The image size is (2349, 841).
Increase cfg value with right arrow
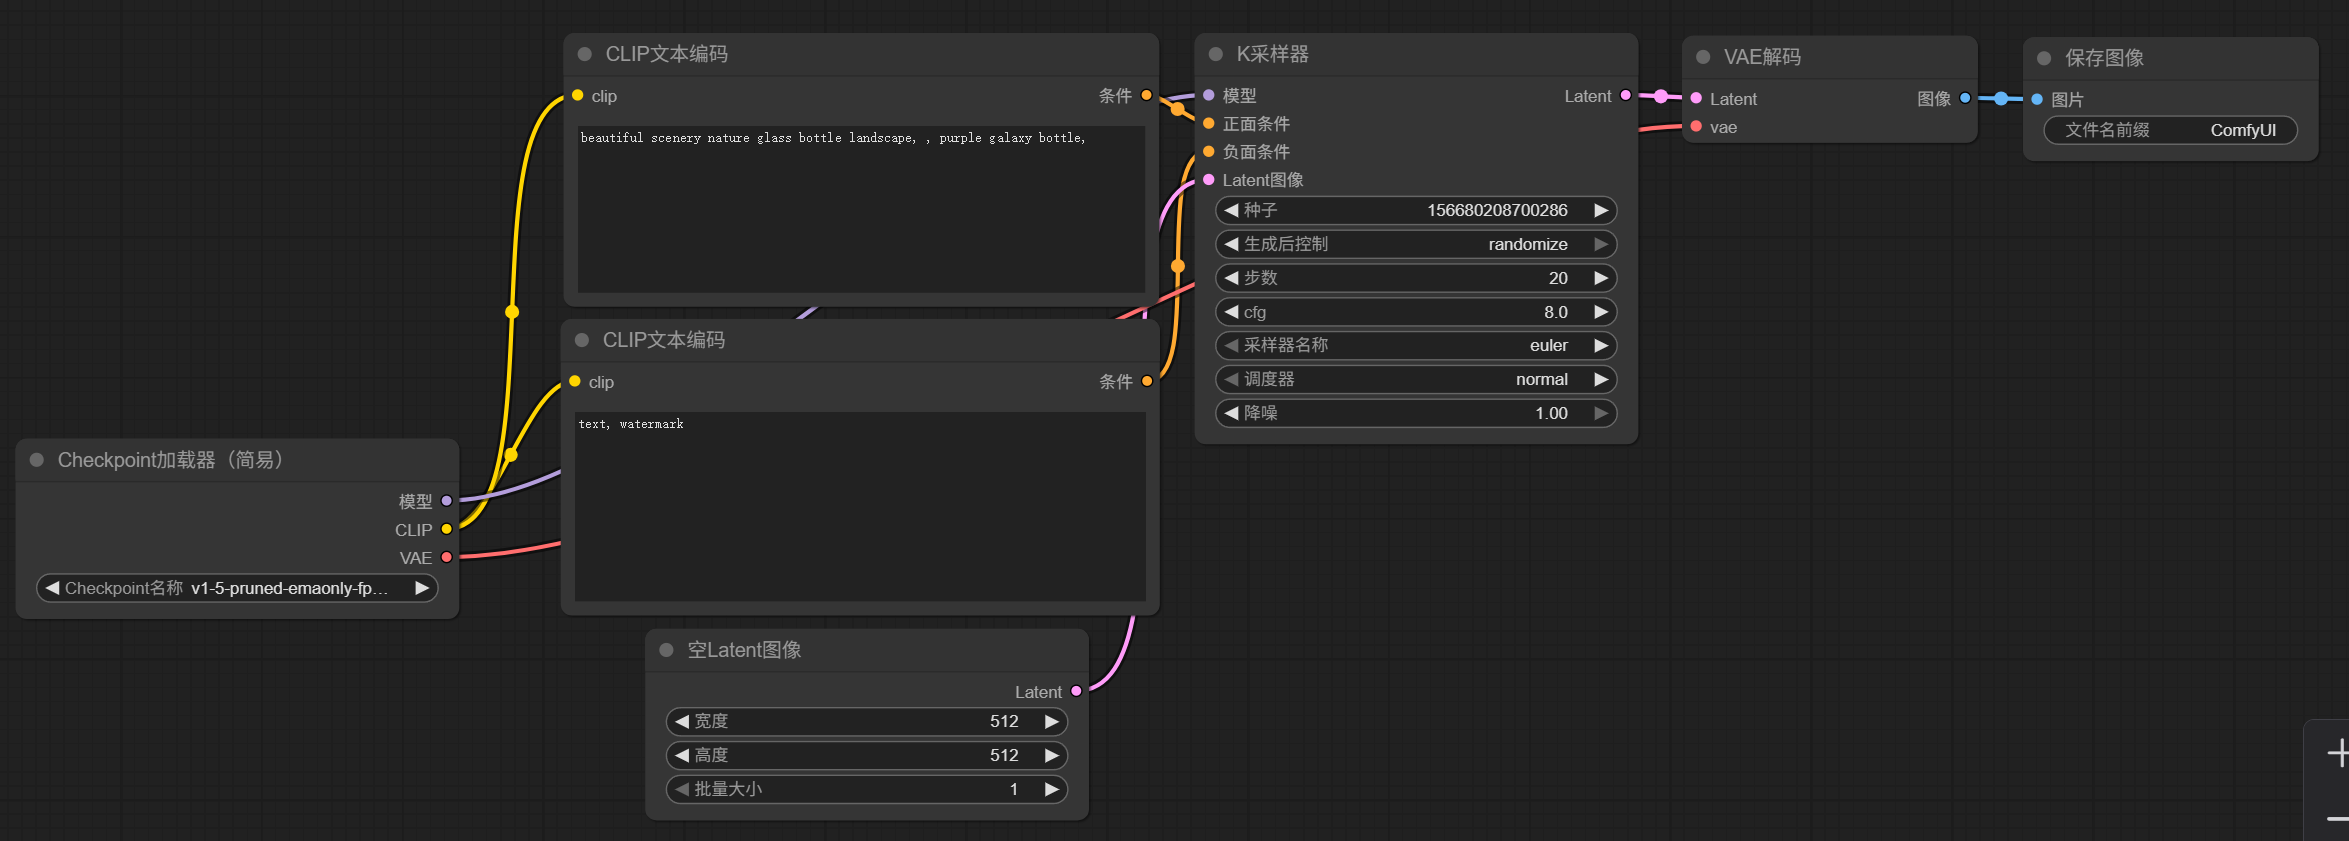pos(1600,312)
